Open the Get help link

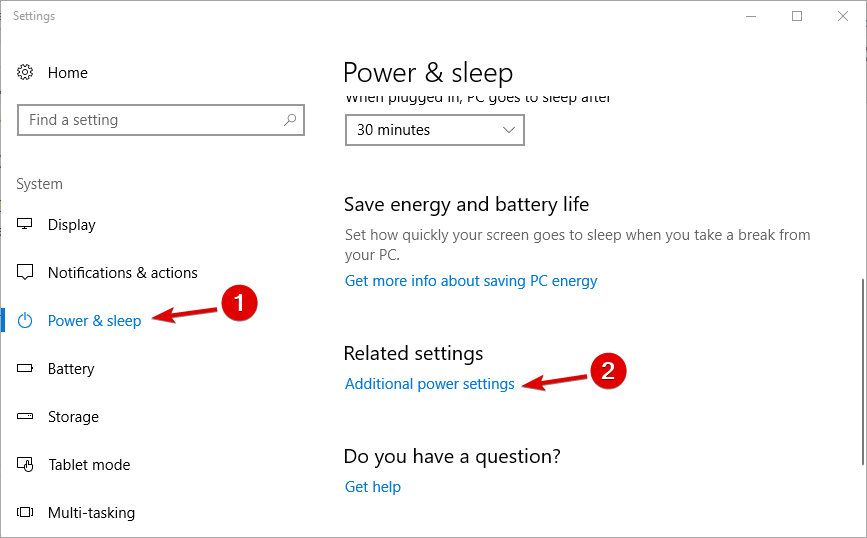click(x=372, y=487)
